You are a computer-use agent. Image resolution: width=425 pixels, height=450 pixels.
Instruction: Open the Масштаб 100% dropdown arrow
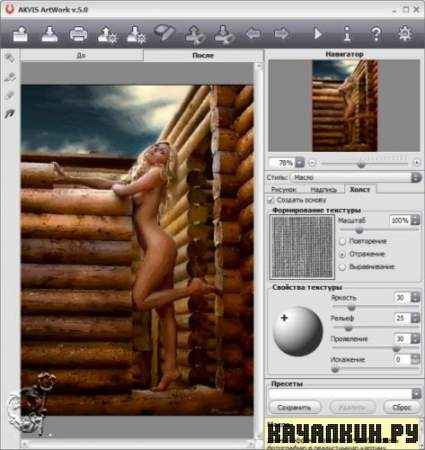pos(415,220)
